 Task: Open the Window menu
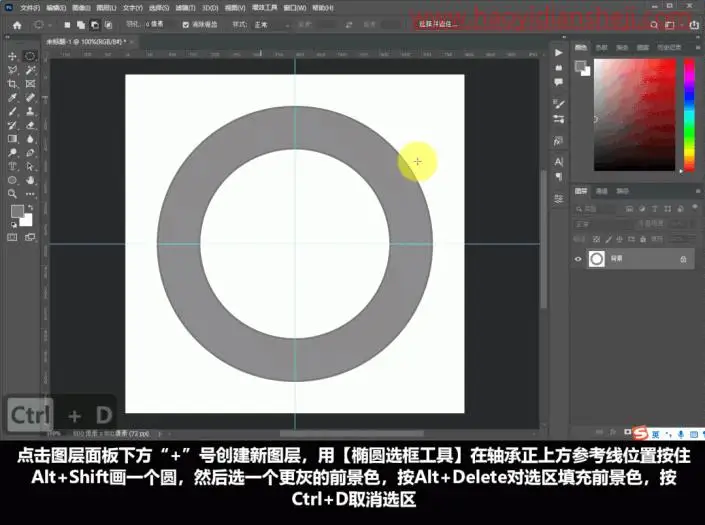(x=295, y=8)
